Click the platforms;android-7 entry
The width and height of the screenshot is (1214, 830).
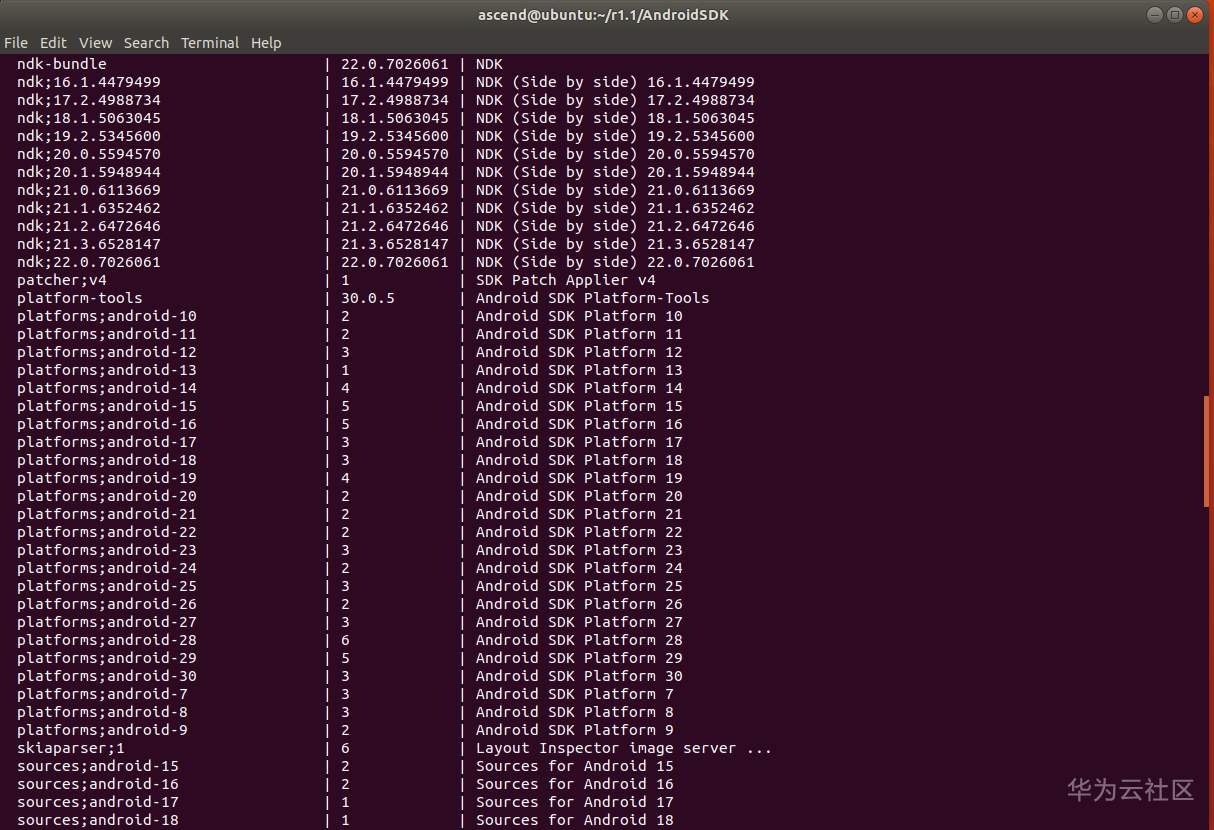(x=102, y=694)
